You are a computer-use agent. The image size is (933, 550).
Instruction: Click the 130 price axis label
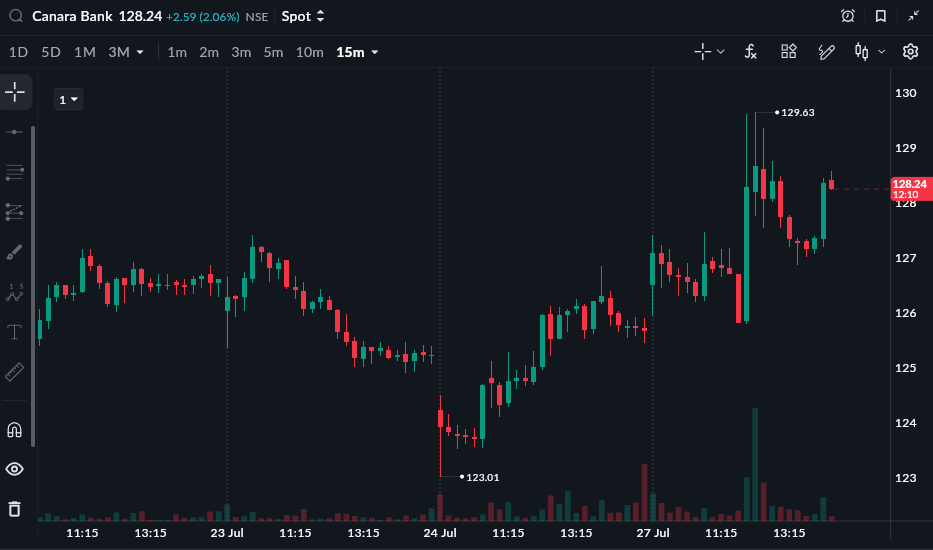(x=906, y=93)
